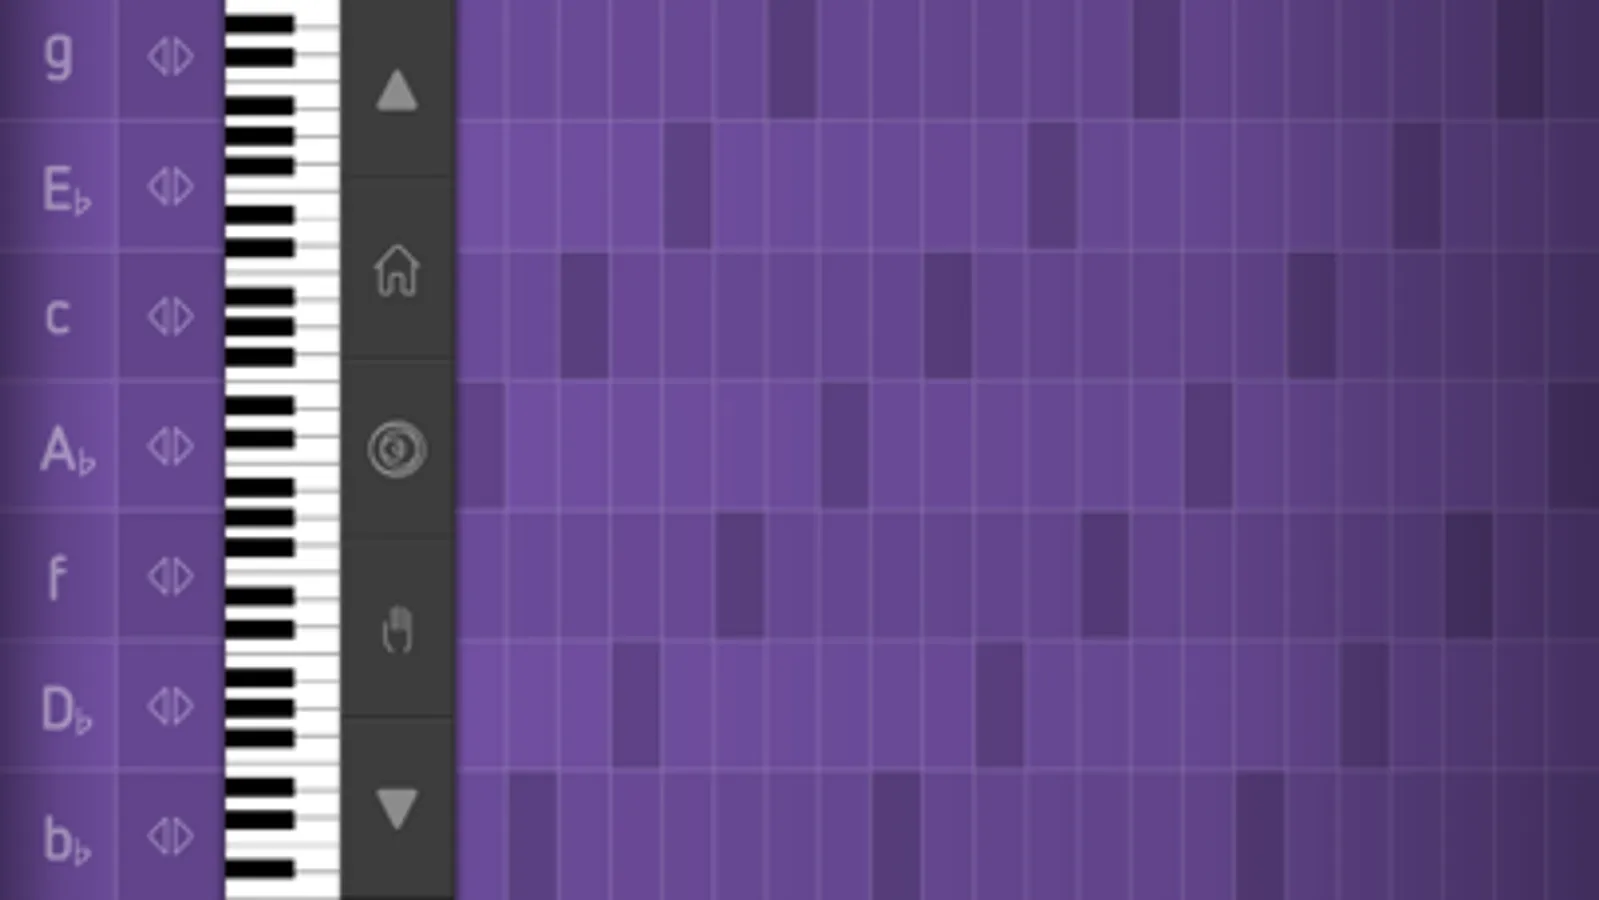The height and width of the screenshot is (900, 1599).
Task: Click the f row's double-arrow icon
Action: click(170, 577)
